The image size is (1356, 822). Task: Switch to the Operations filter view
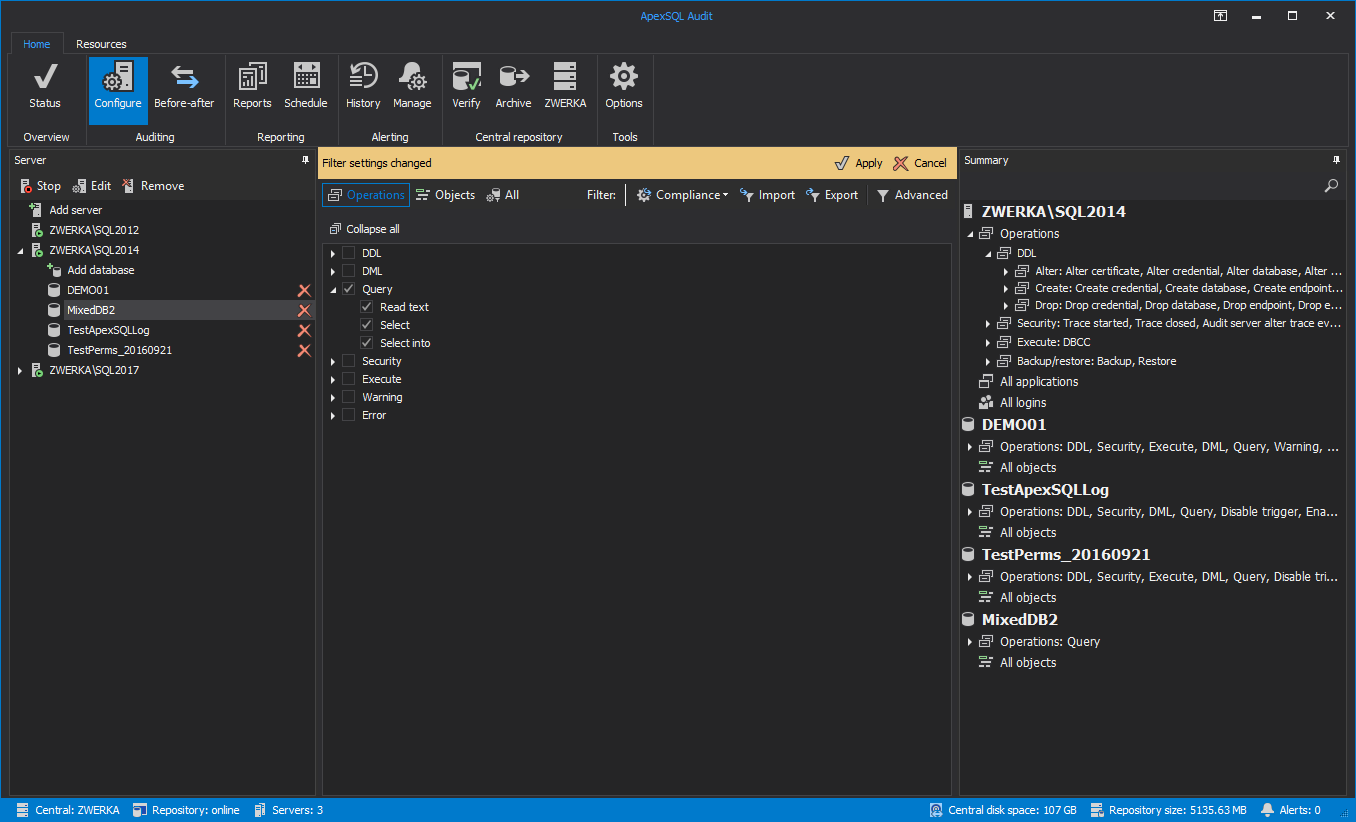click(366, 195)
